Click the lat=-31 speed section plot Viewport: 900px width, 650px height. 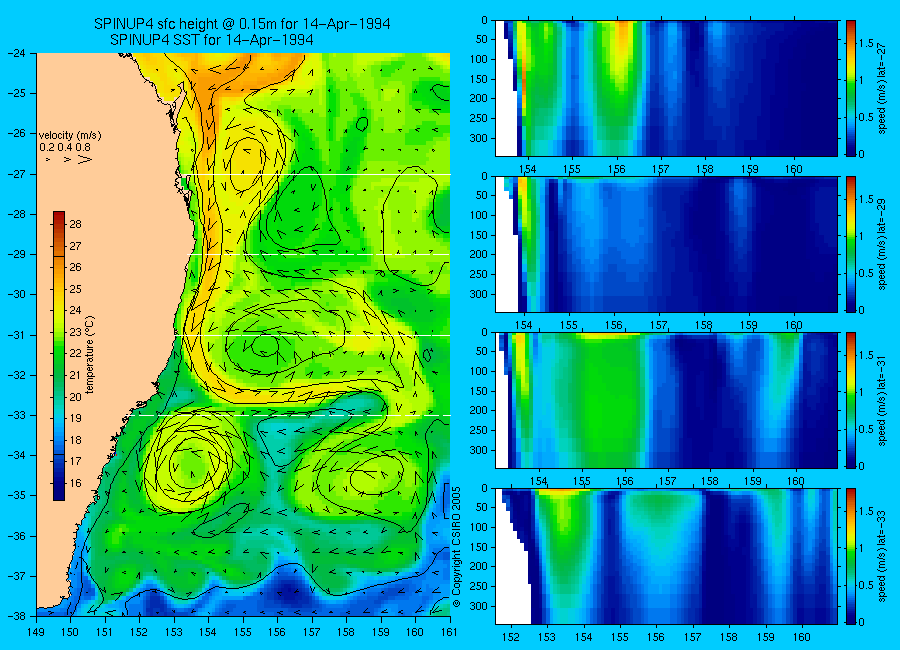point(666,400)
